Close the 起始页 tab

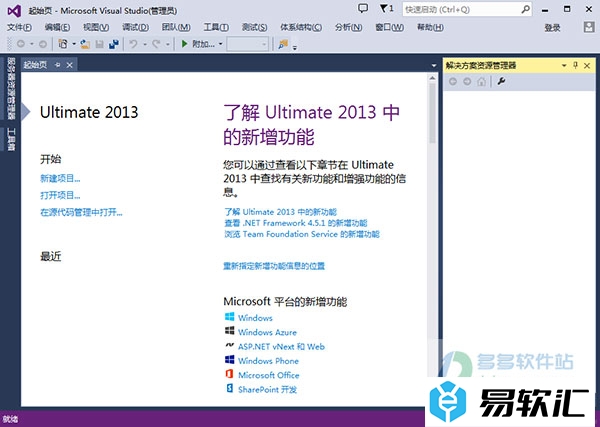click(x=69, y=65)
